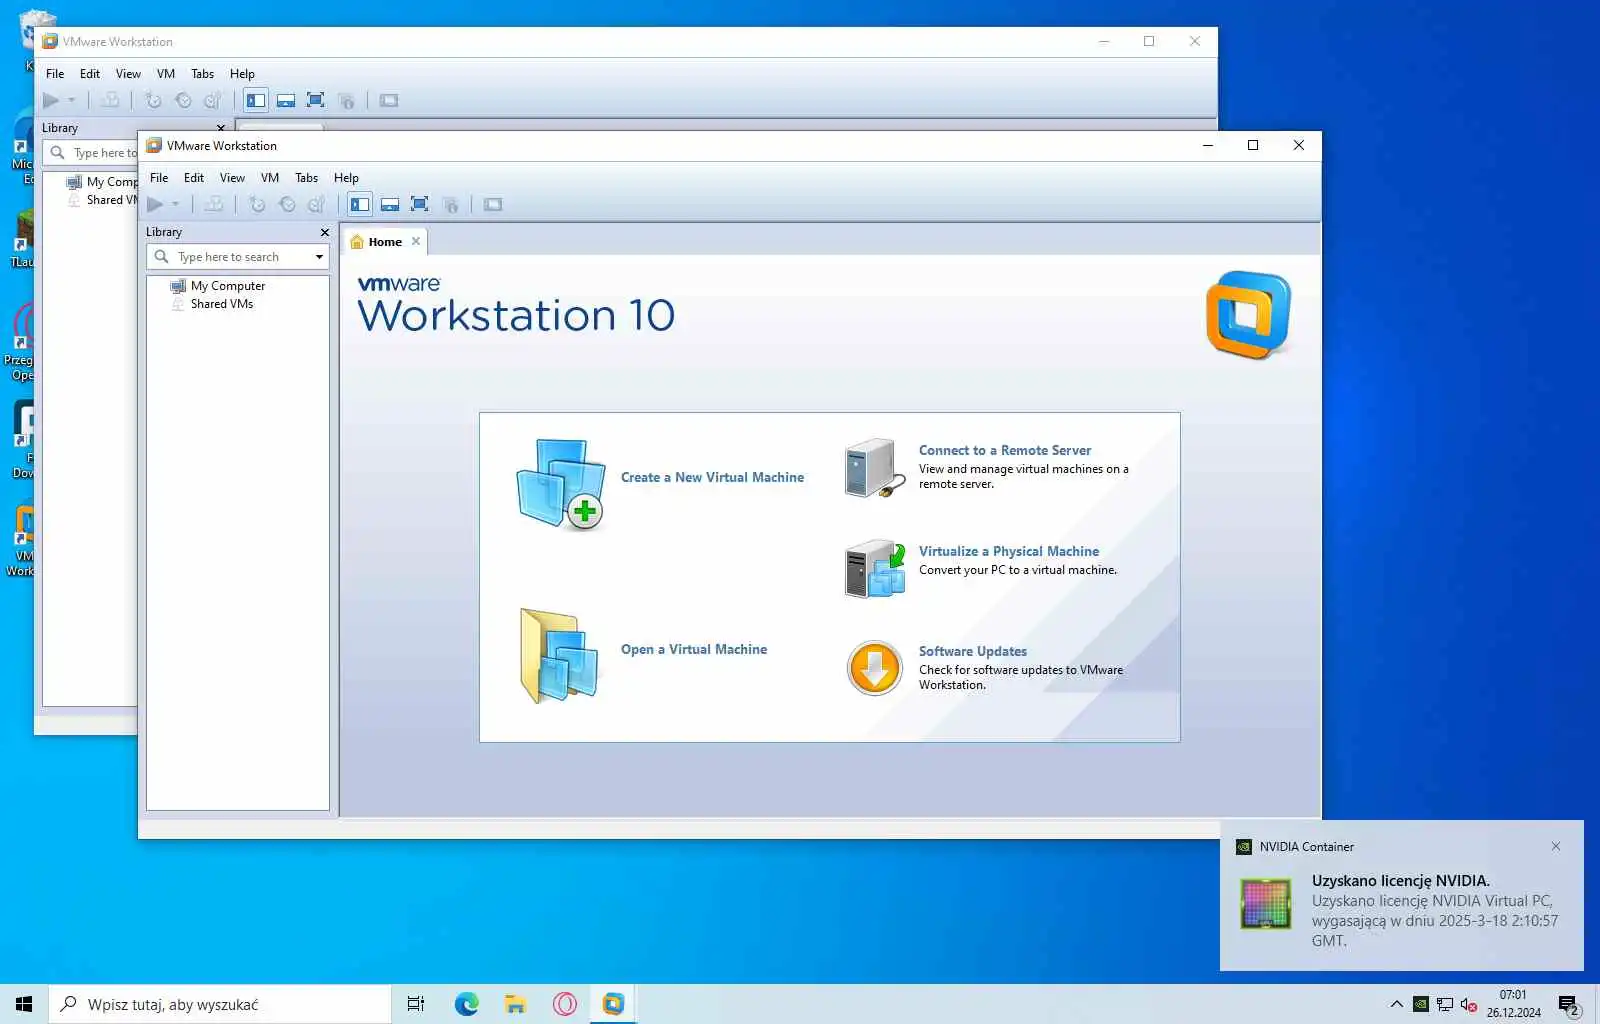Click the Unity mode icon in front window
Viewport: 1600px width, 1024px height.
(451, 205)
